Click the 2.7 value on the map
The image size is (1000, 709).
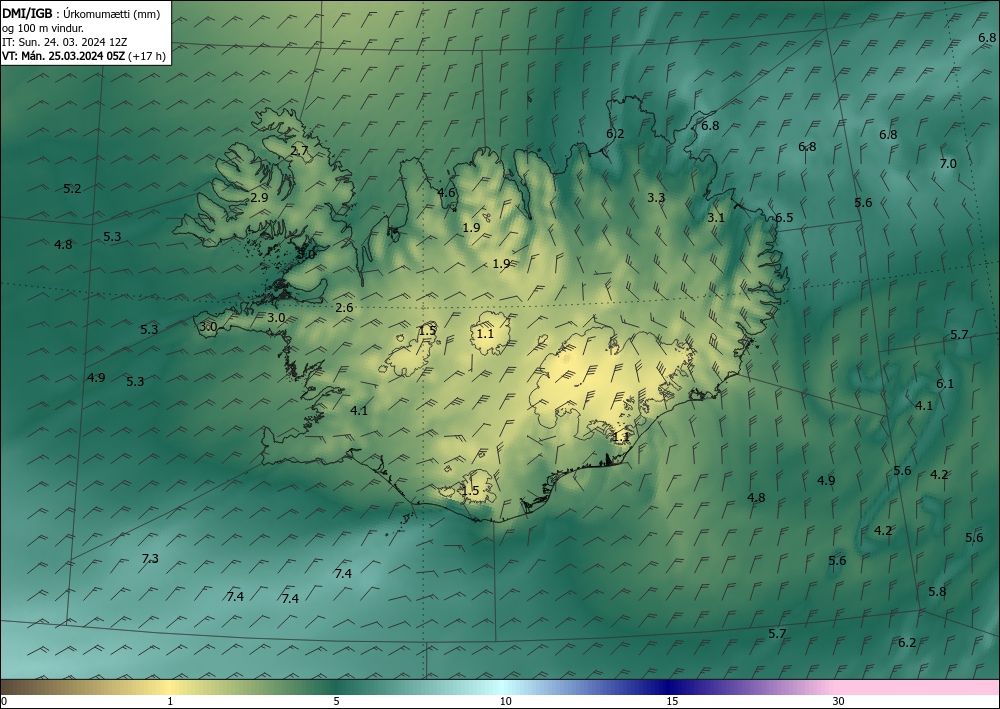299,151
